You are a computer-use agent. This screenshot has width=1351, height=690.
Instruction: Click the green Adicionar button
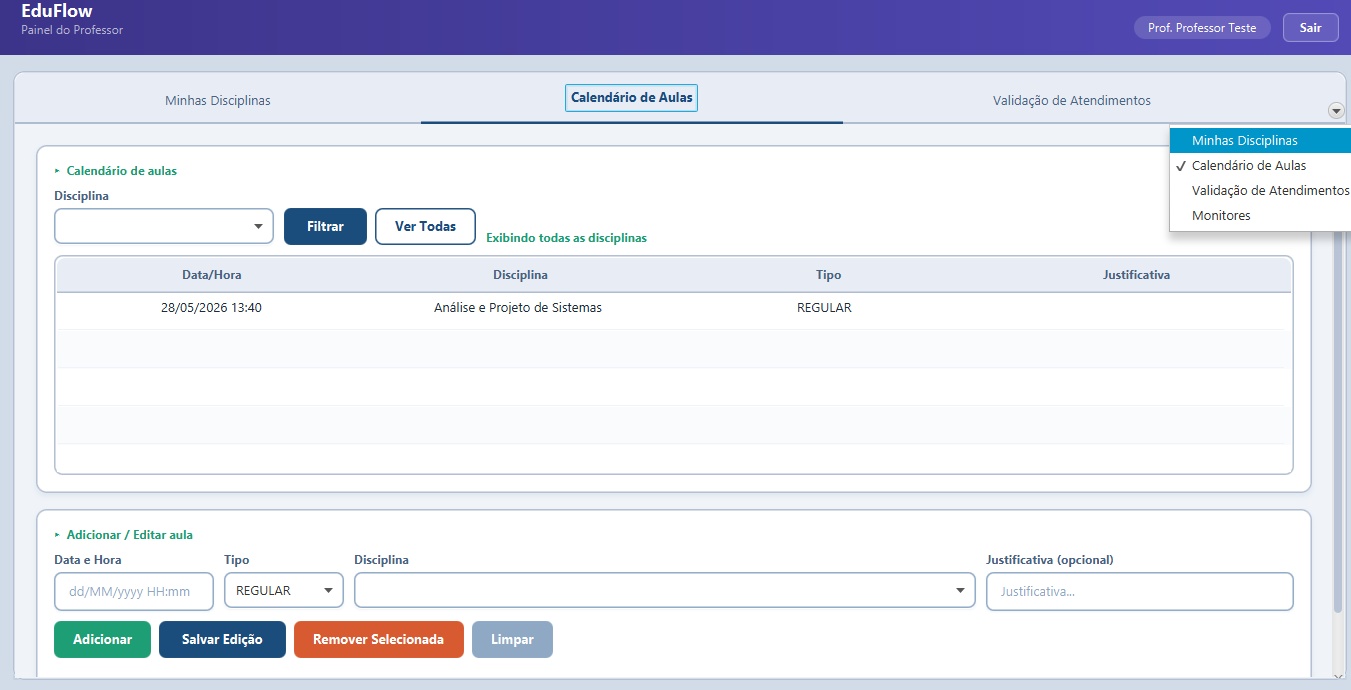click(x=102, y=640)
